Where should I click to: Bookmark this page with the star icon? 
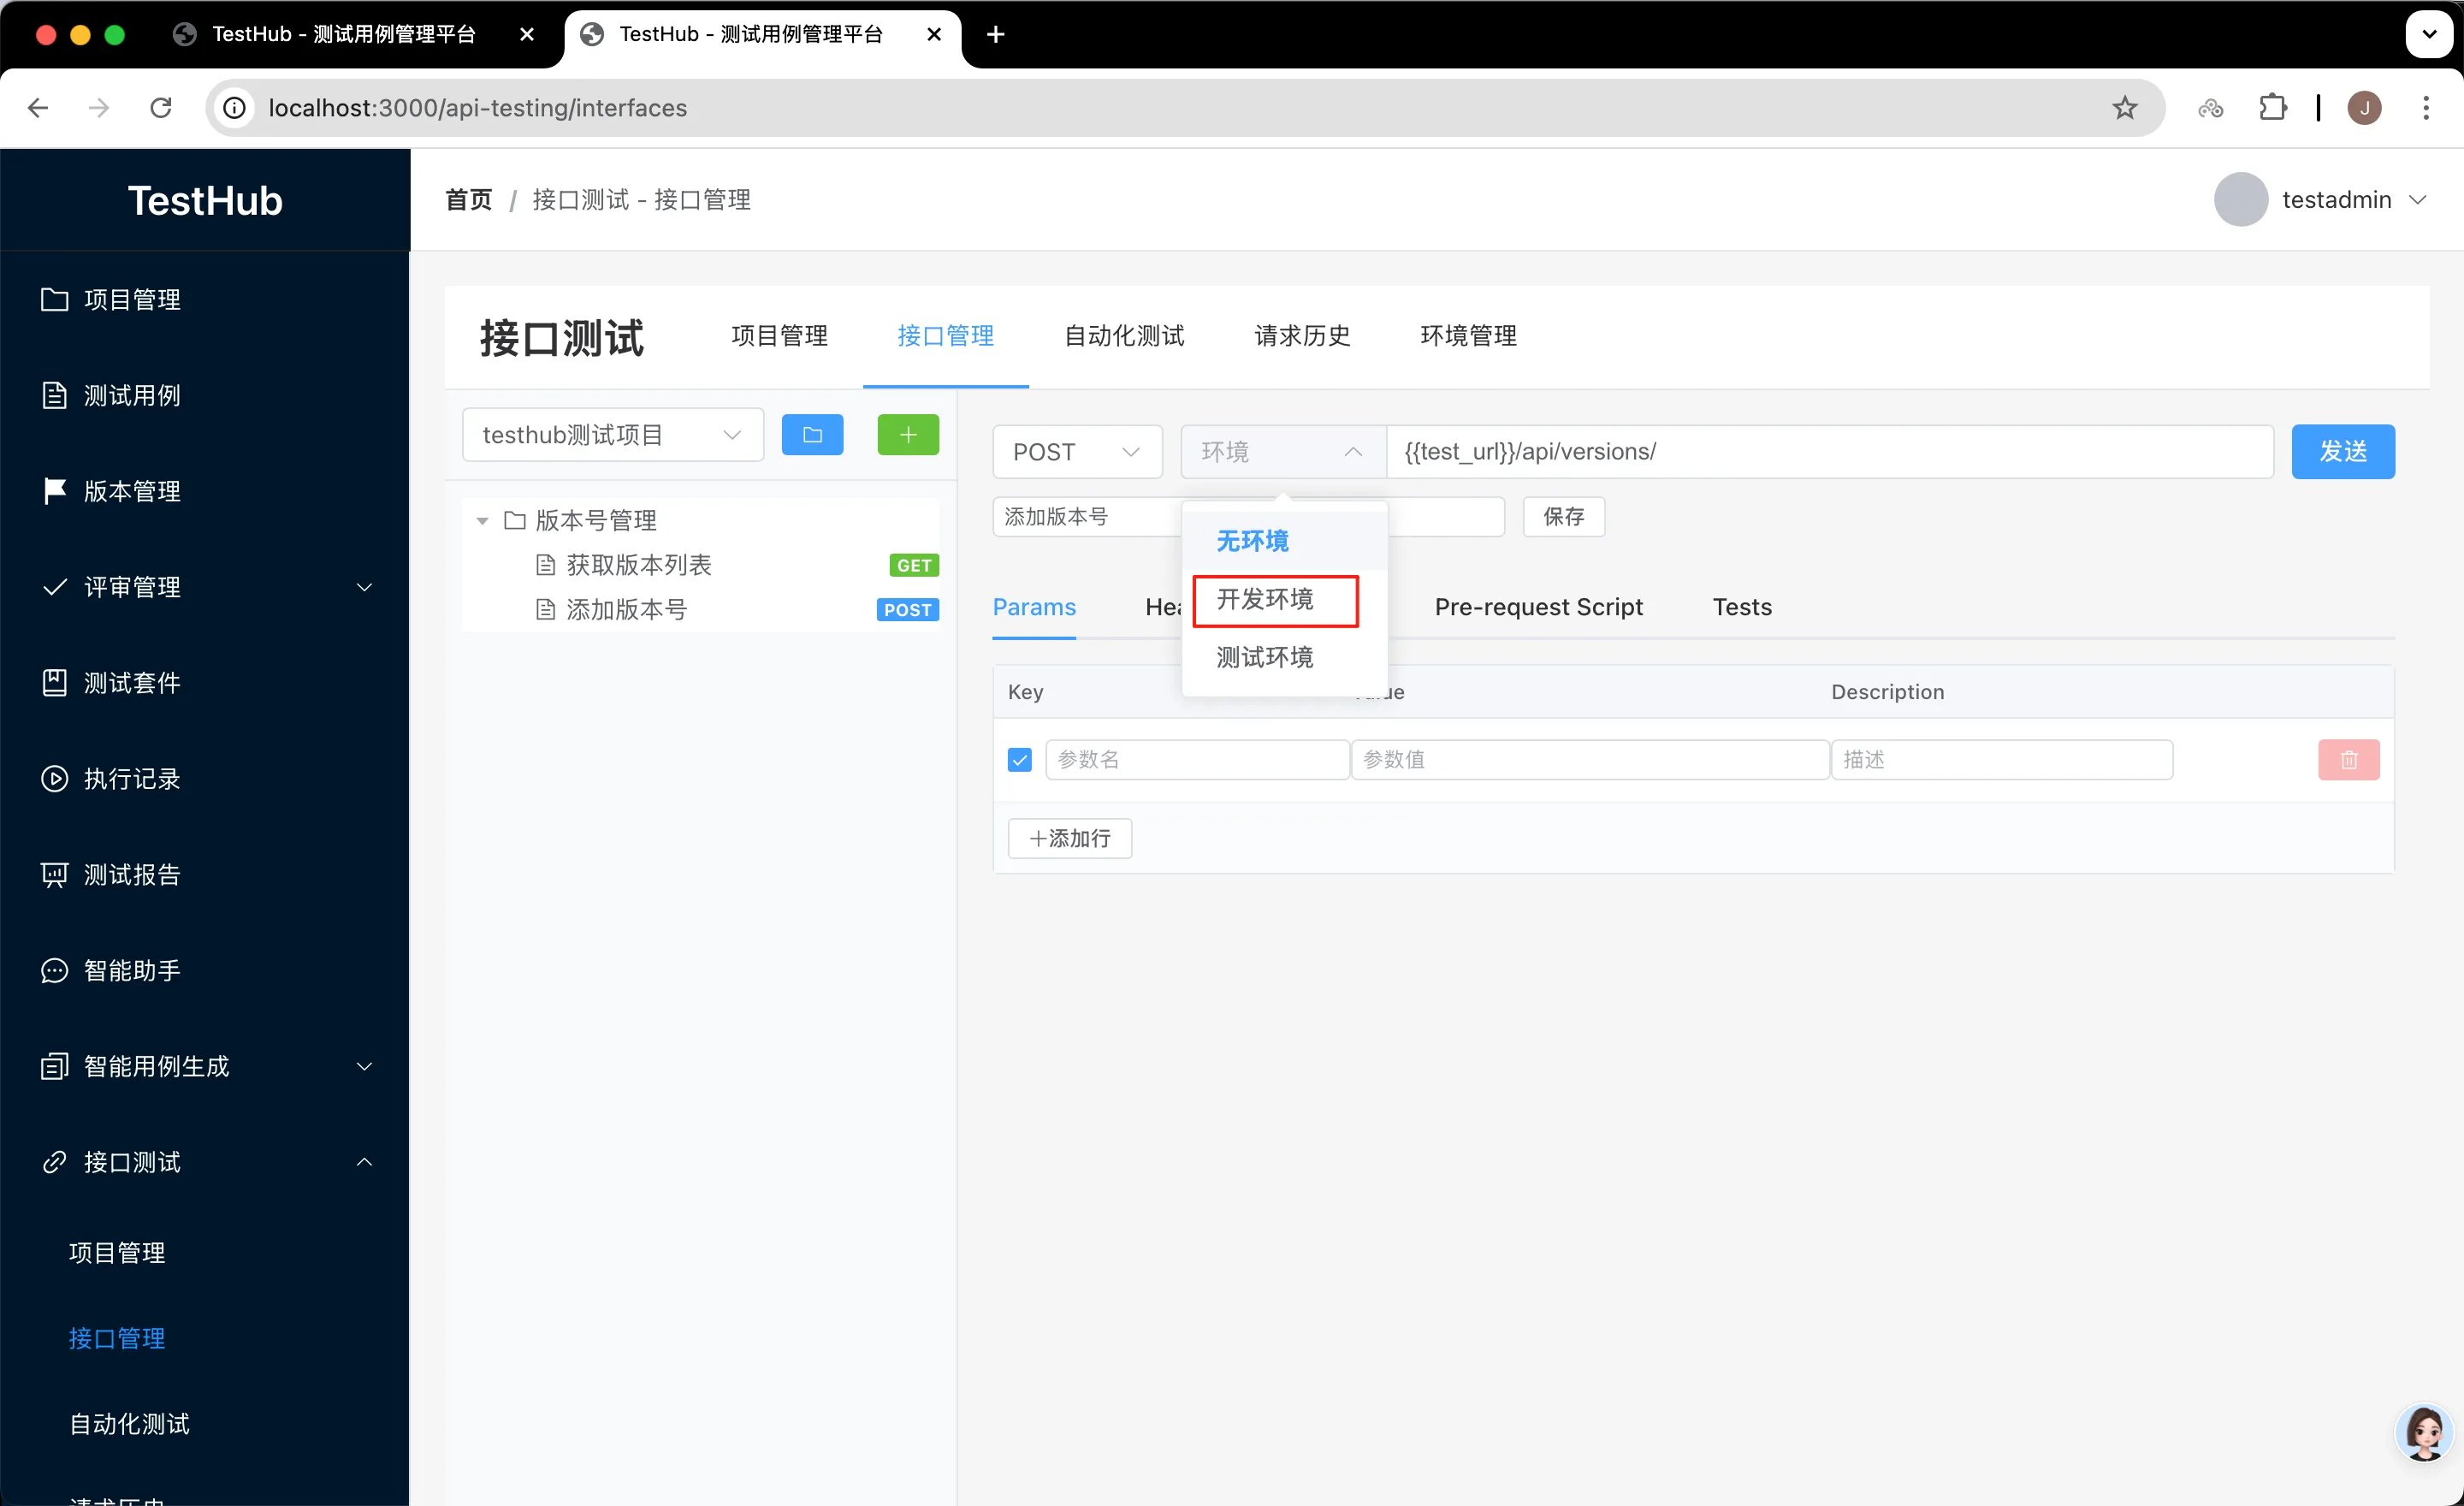[x=2125, y=108]
